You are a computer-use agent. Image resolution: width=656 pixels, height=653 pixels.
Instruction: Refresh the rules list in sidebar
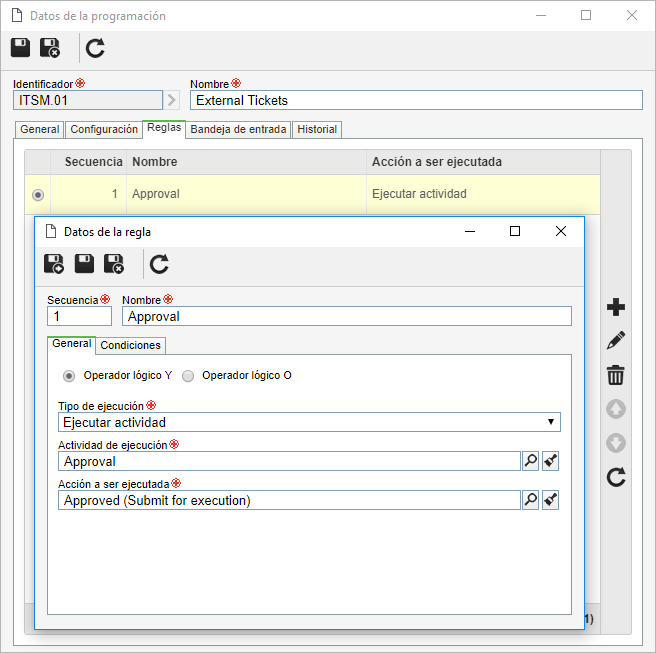pos(616,477)
